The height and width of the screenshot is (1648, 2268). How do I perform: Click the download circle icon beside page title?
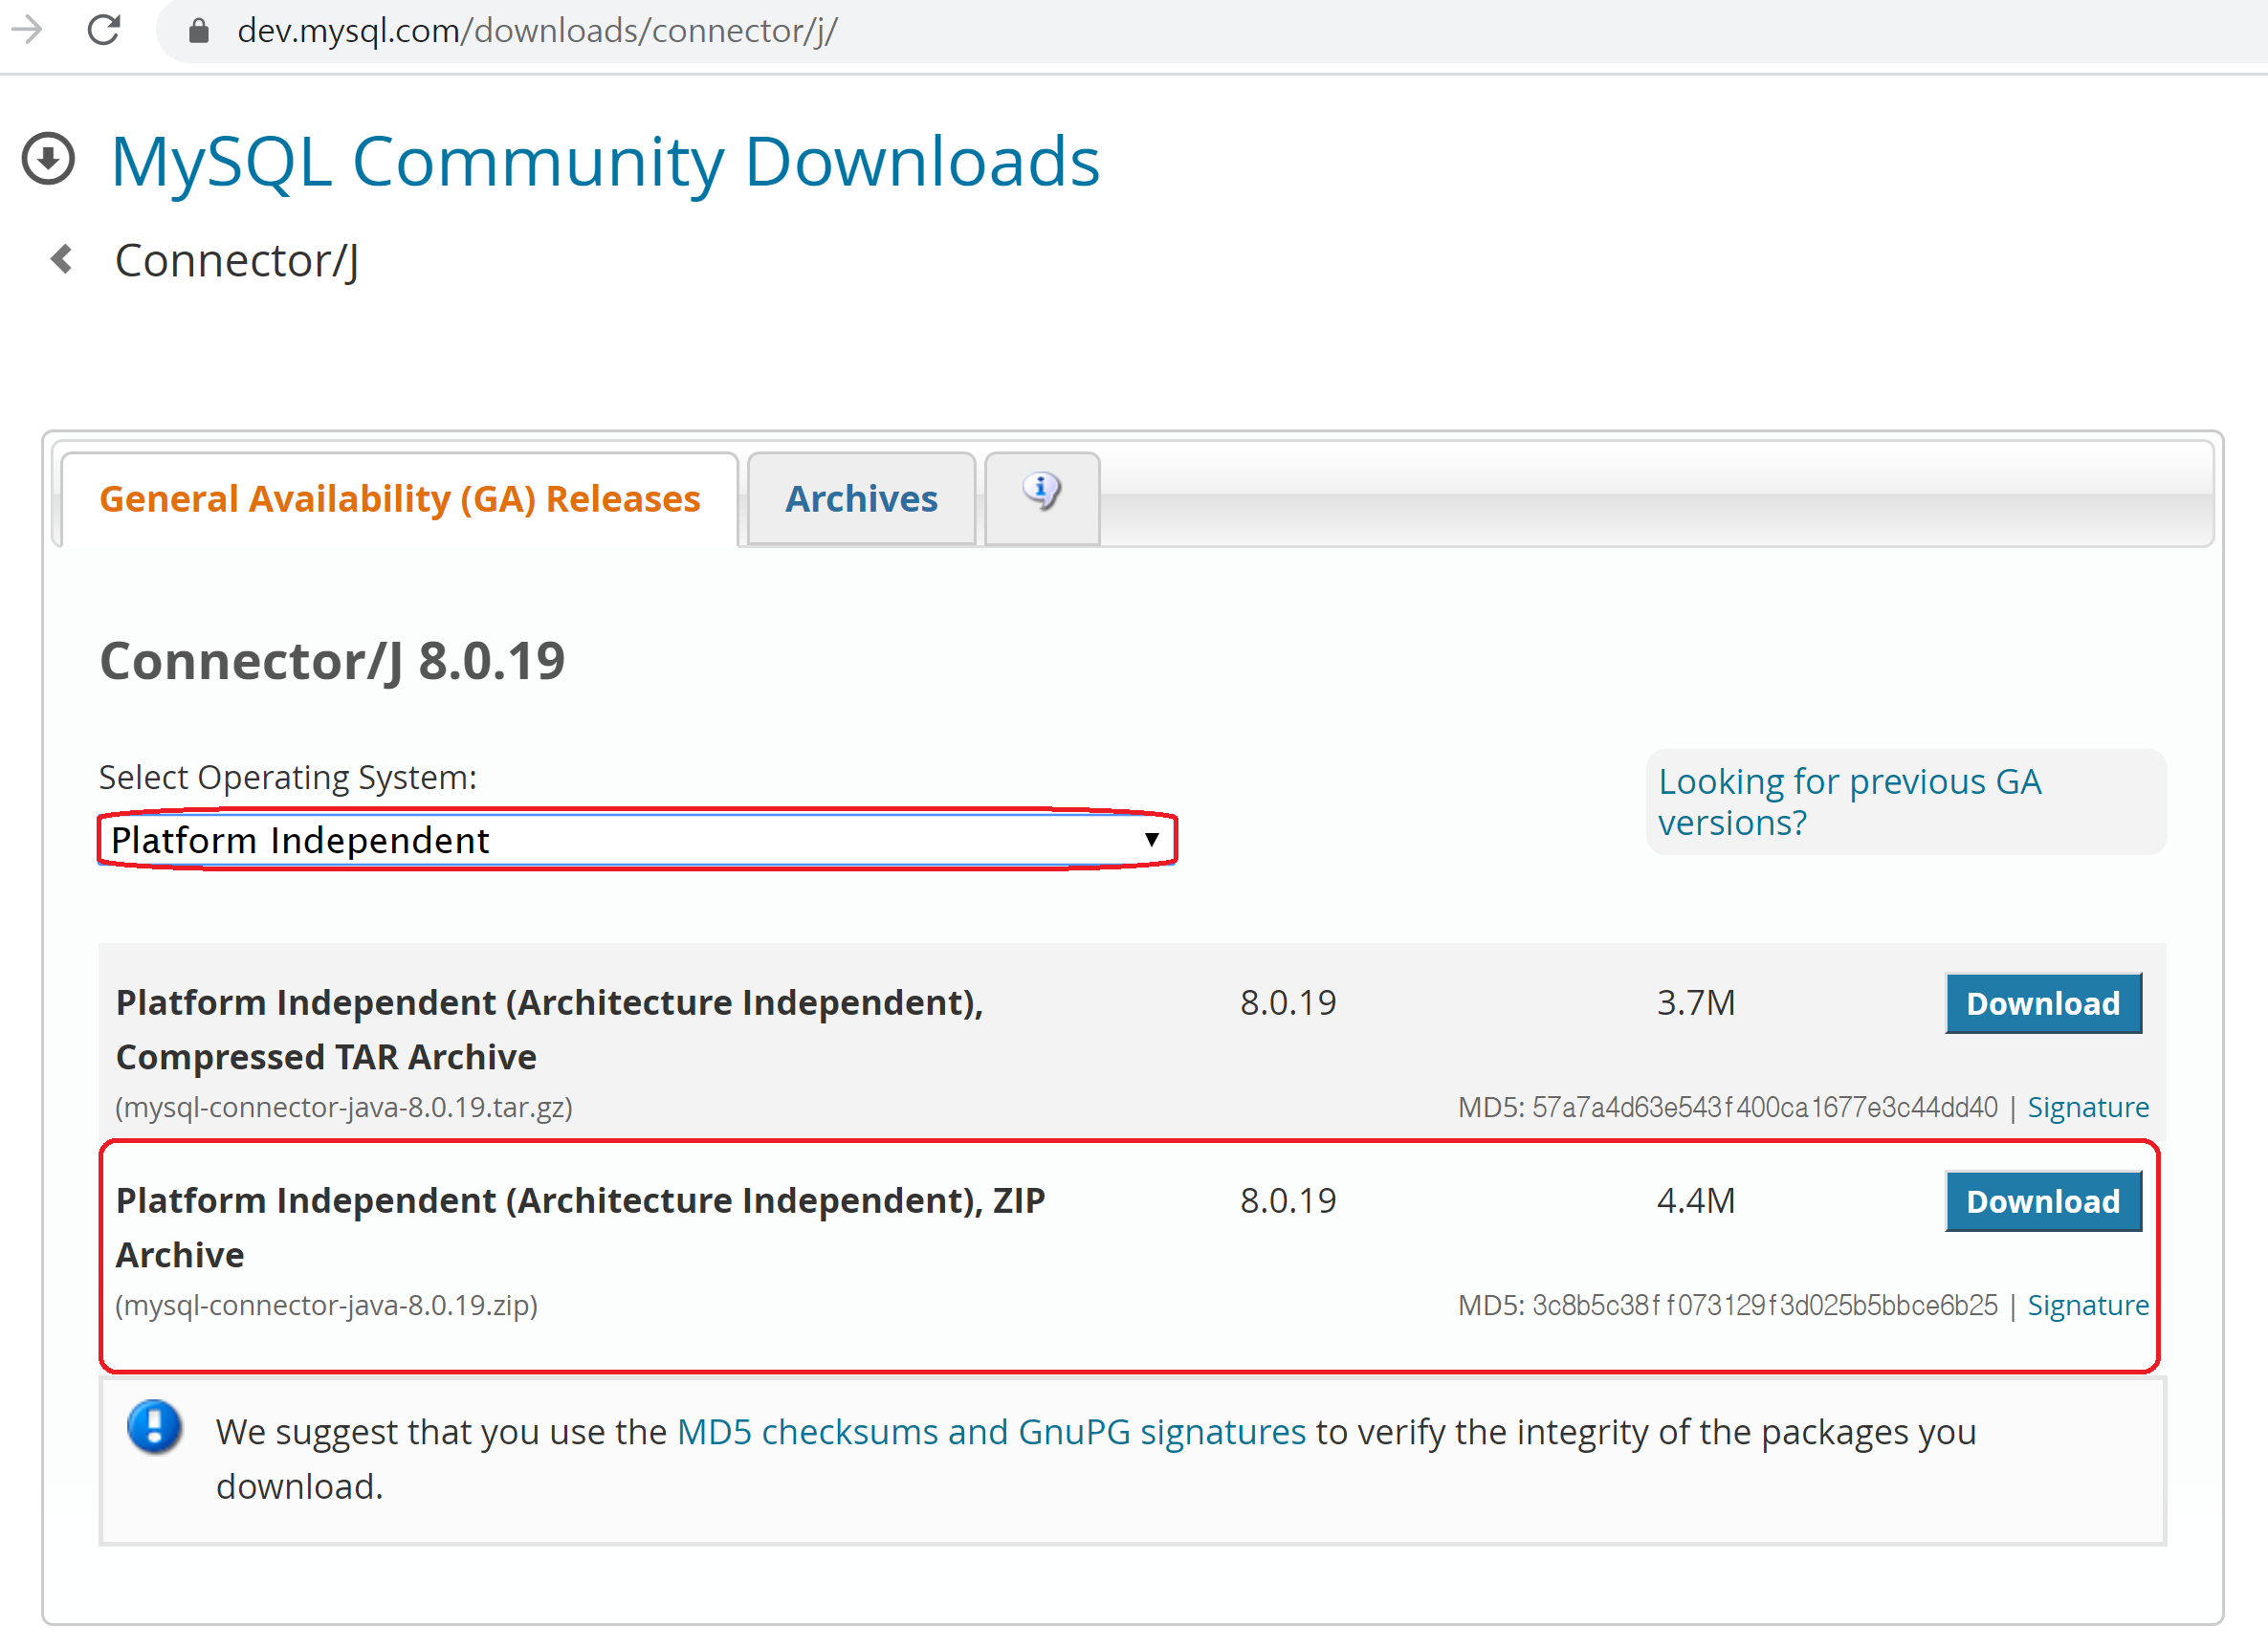point(48,159)
